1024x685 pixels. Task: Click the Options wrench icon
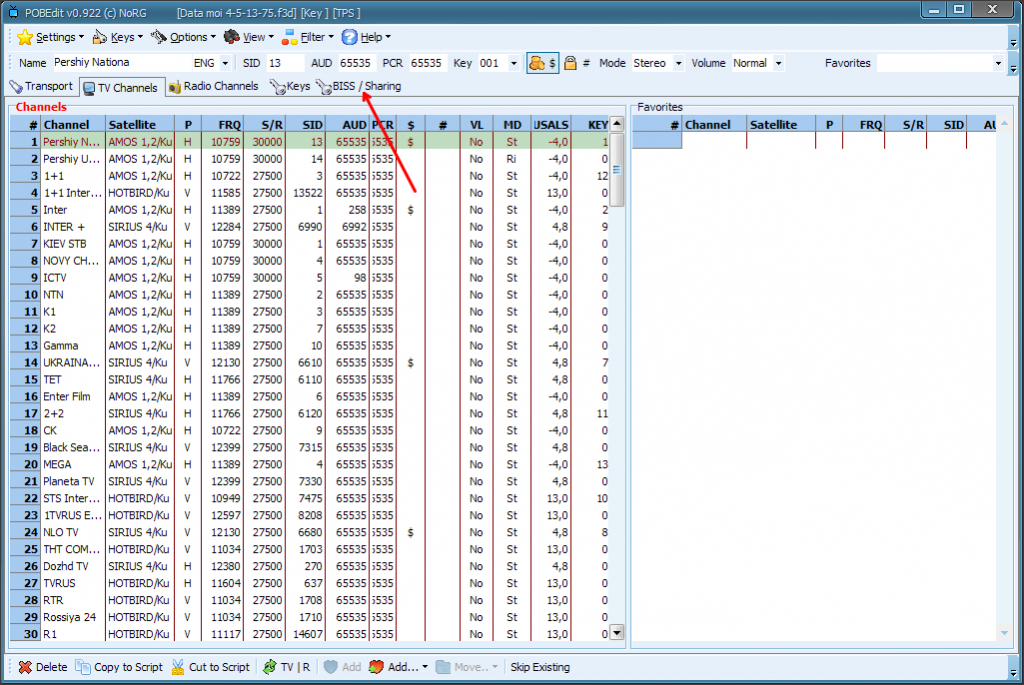coord(159,37)
